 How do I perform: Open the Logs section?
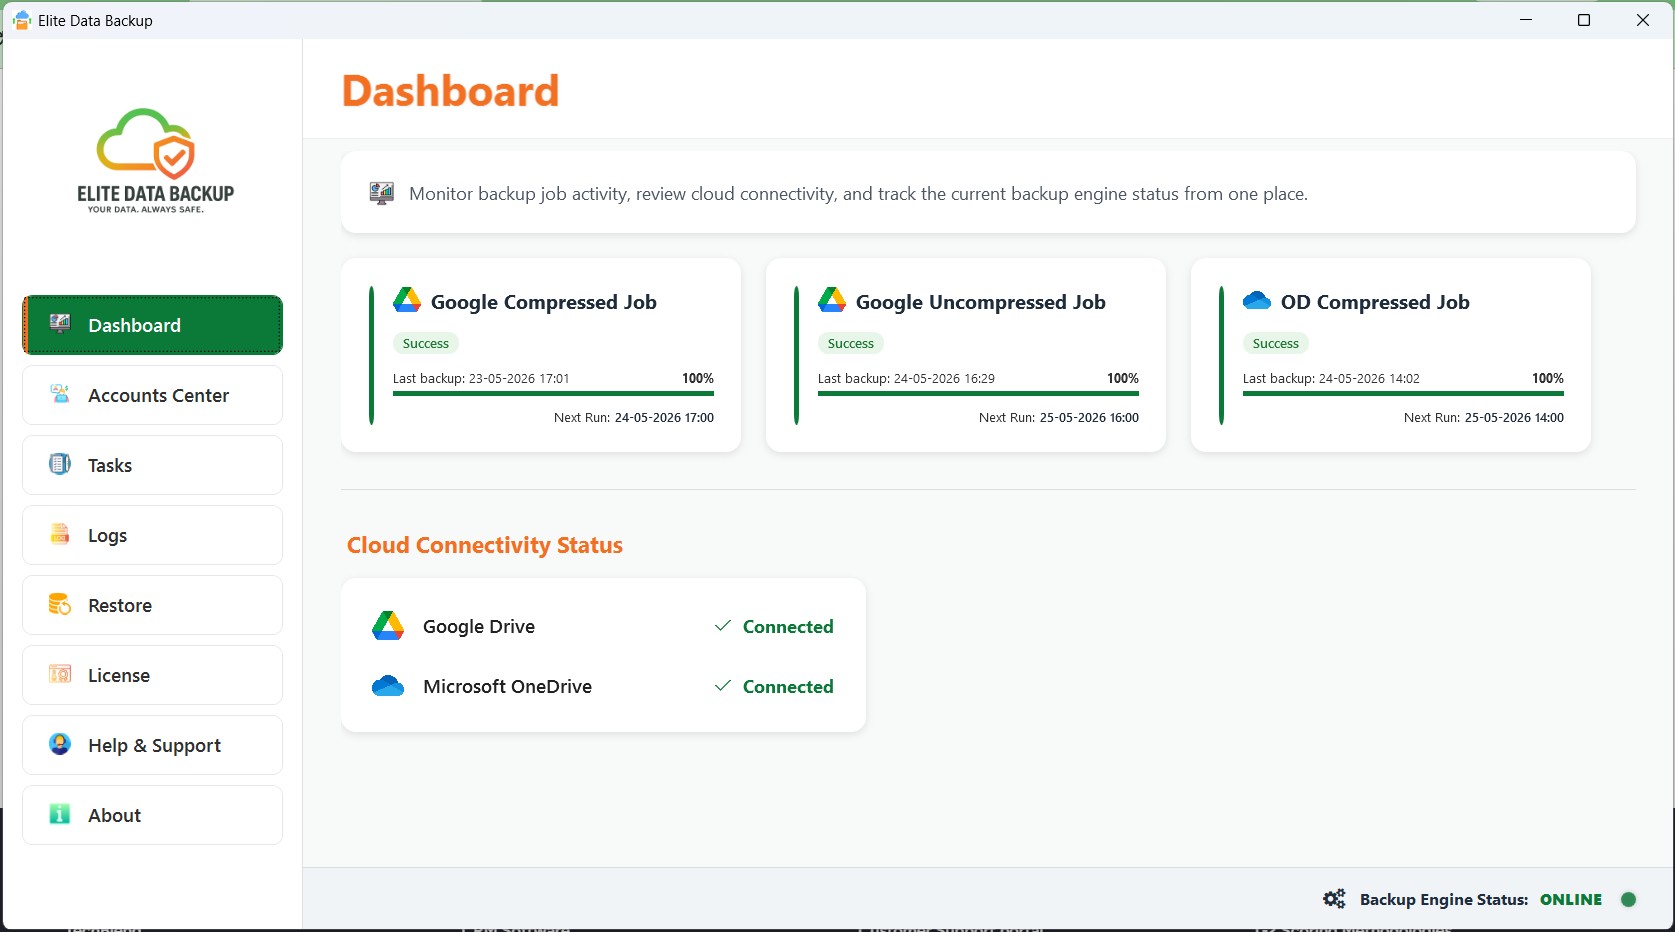tap(152, 535)
